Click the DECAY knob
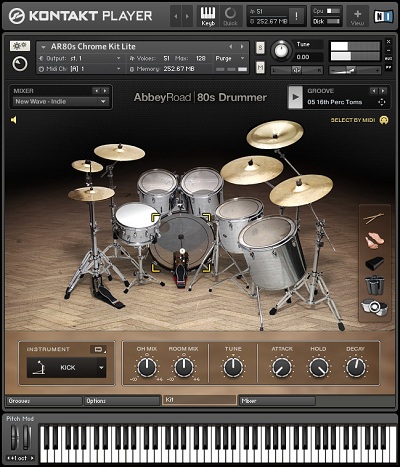The image size is (400, 467). pyautogui.click(x=356, y=367)
